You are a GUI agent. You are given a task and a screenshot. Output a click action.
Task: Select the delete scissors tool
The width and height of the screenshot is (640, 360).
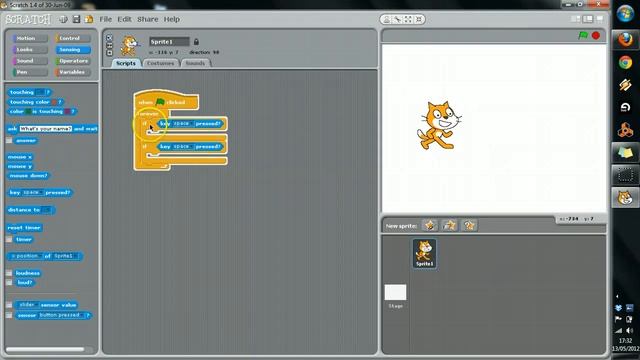[x=397, y=20]
